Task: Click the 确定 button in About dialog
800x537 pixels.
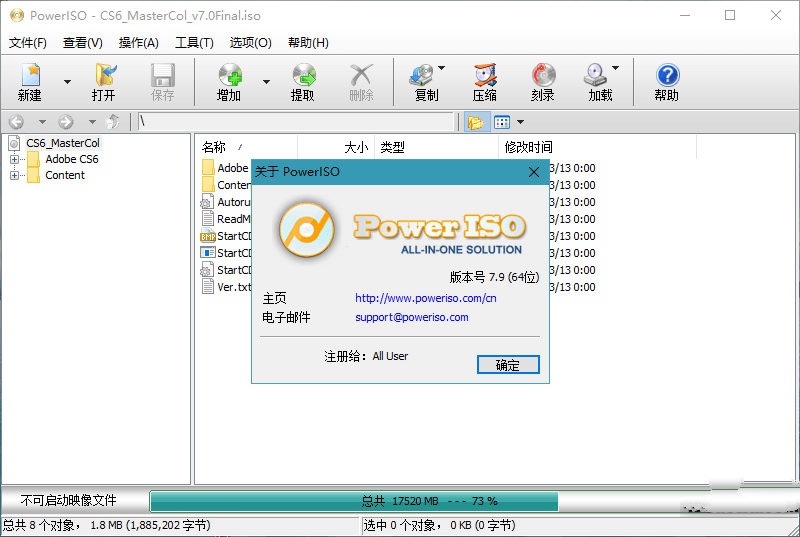Action: 508,365
